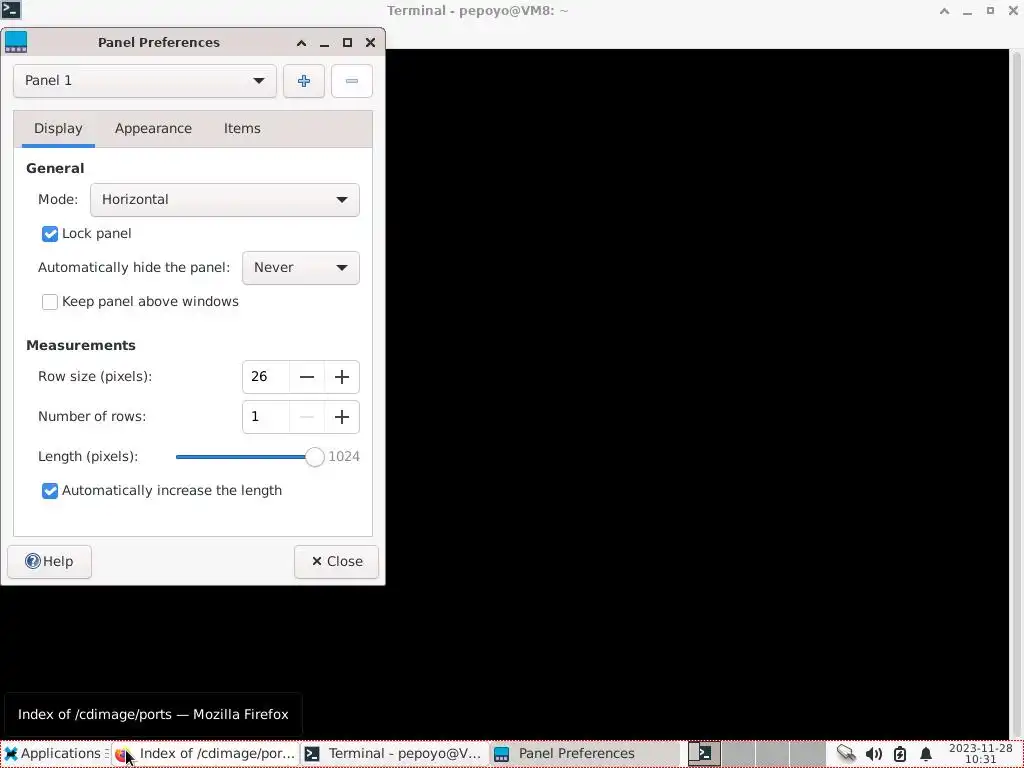1024x768 pixels.
Task: Click the notification bell tray icon
Action: [926, 754]
